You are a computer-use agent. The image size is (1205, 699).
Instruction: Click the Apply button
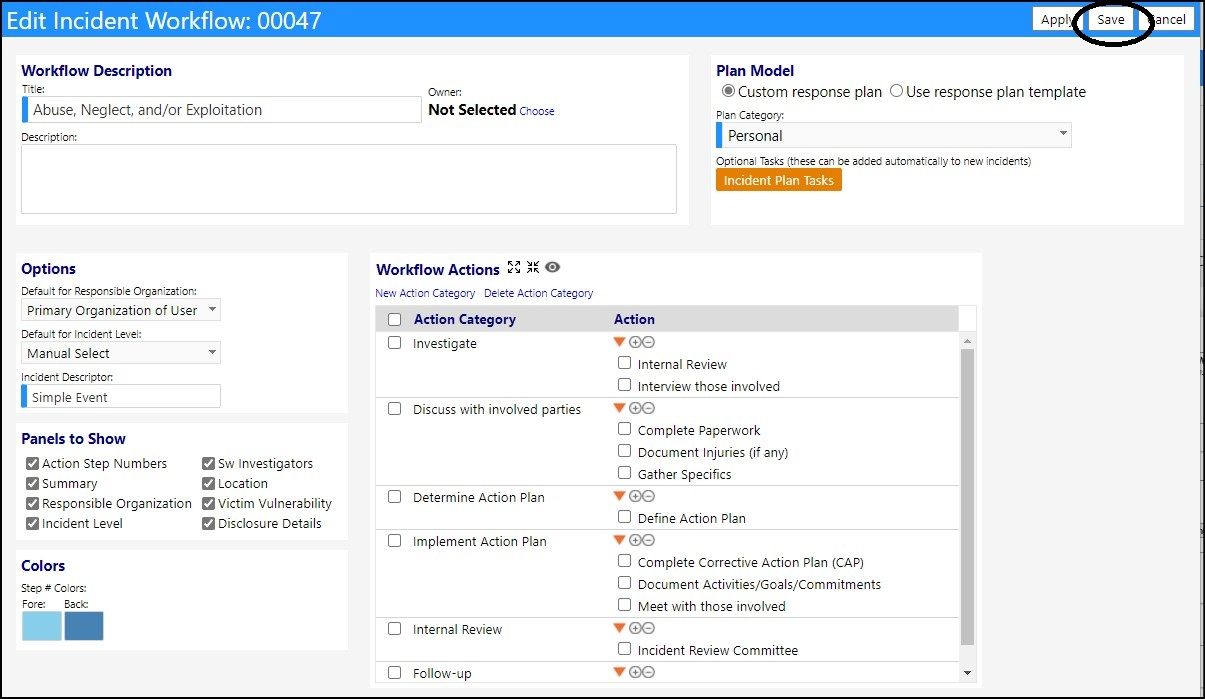1056,20
